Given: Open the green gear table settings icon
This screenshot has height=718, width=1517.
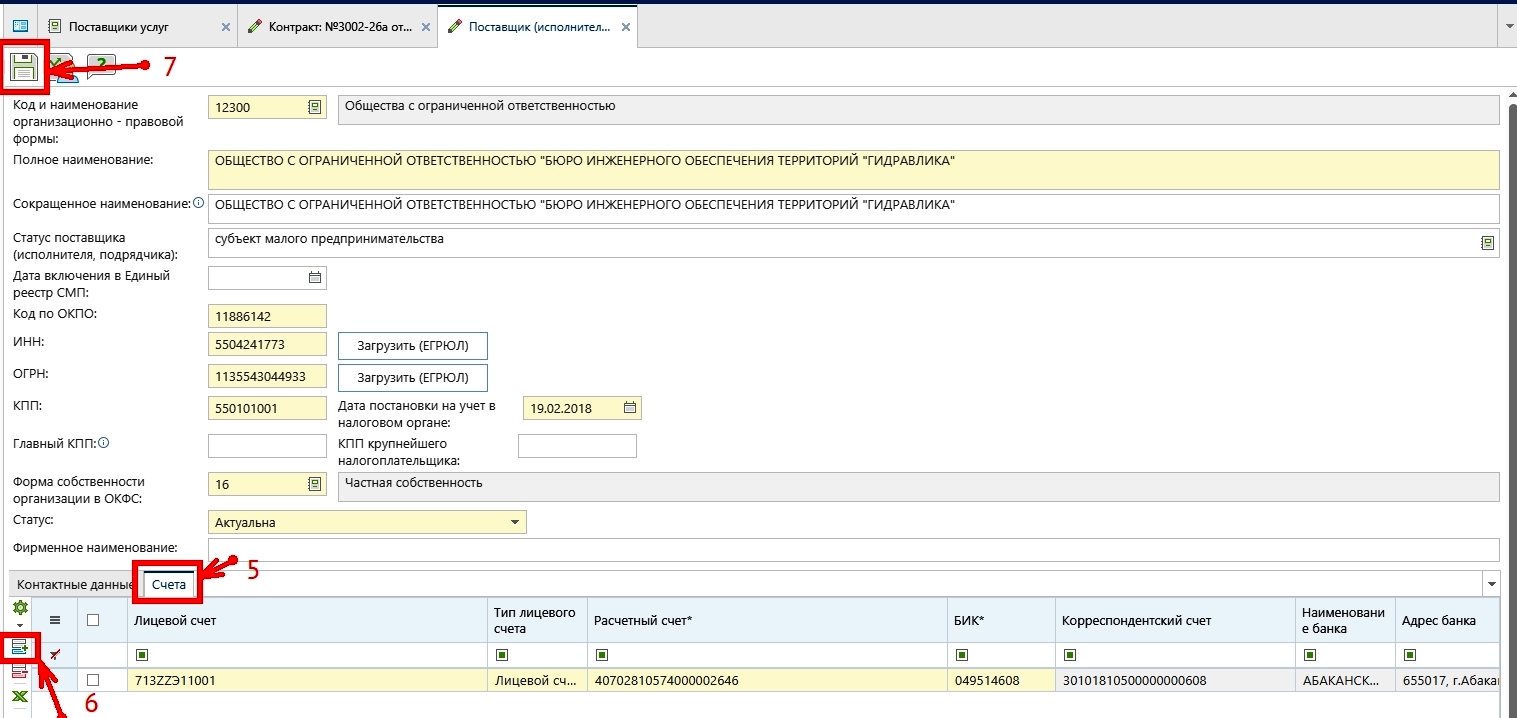Looking at the screenshot, I should coord(19,609).
